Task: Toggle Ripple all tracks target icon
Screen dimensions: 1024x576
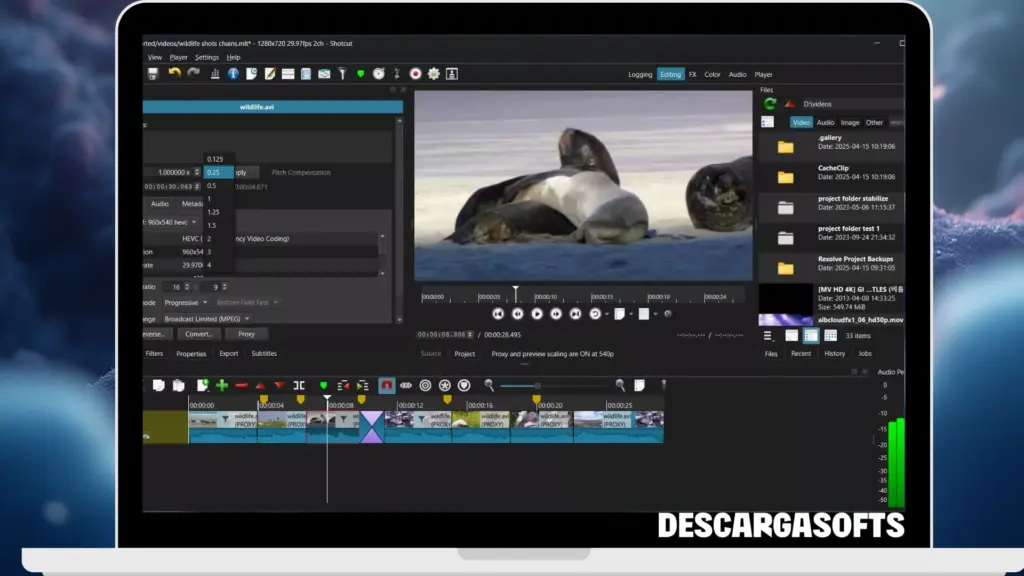Action: (425, 385)
